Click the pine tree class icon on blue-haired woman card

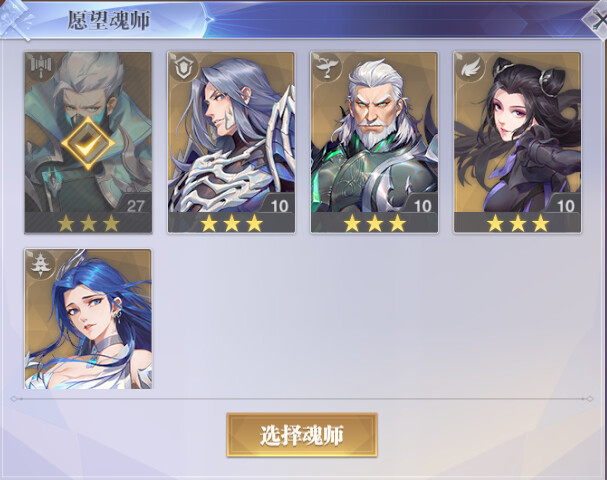41,264
